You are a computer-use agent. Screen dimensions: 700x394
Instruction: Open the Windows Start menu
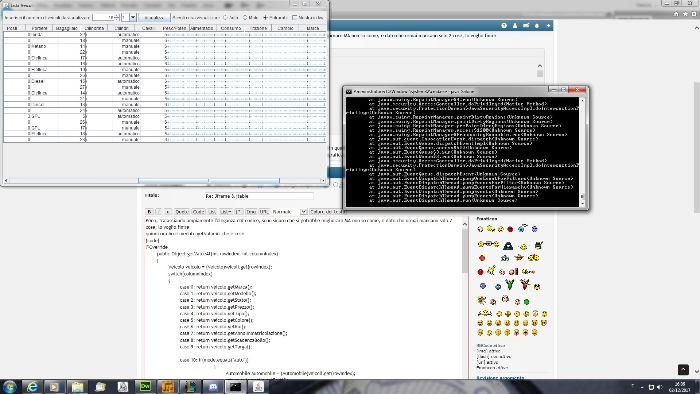[9, 386]
